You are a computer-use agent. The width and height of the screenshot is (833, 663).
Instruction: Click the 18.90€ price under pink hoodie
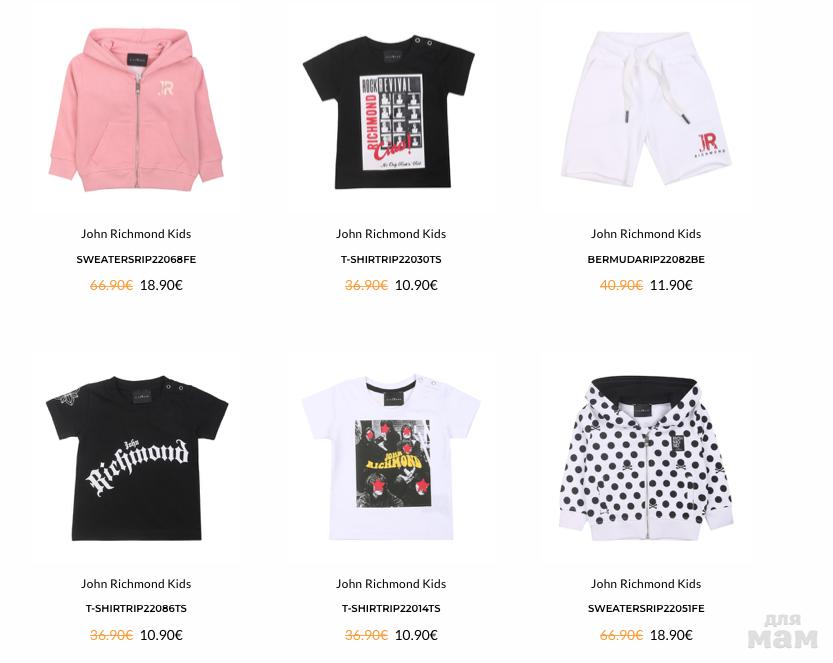pos(161,285)
